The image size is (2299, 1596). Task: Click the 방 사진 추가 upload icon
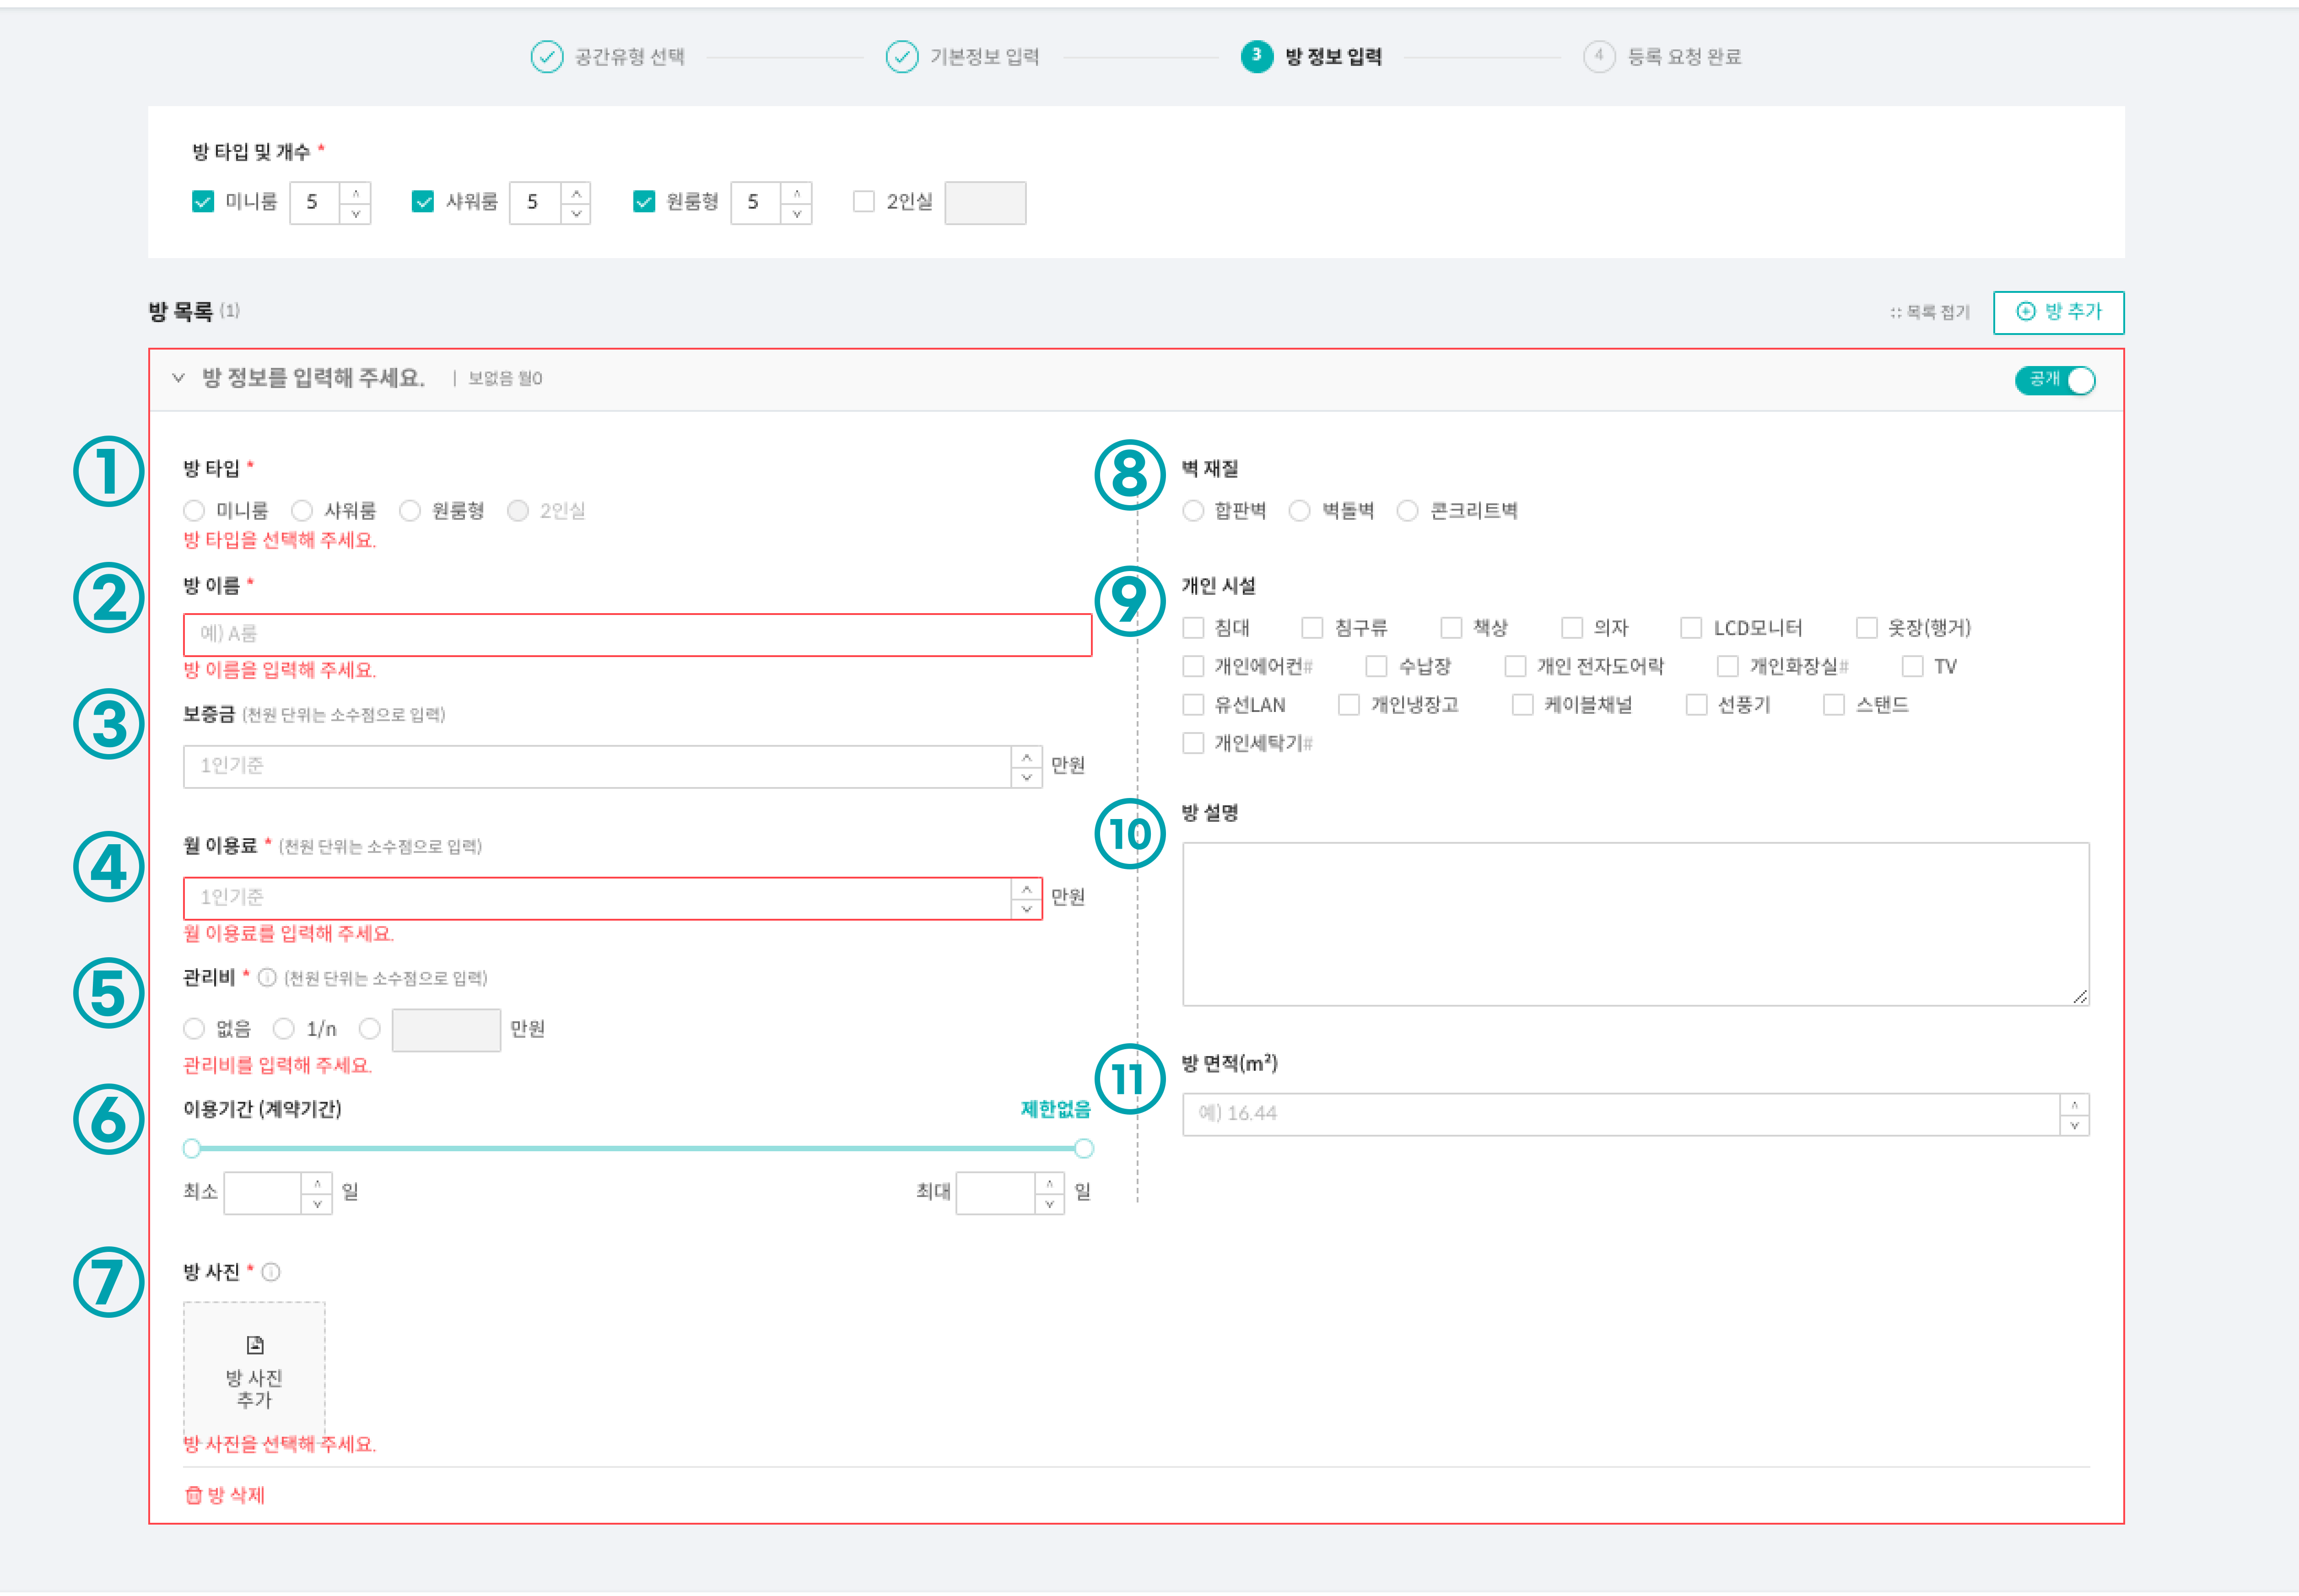(x=255, y=1345)
